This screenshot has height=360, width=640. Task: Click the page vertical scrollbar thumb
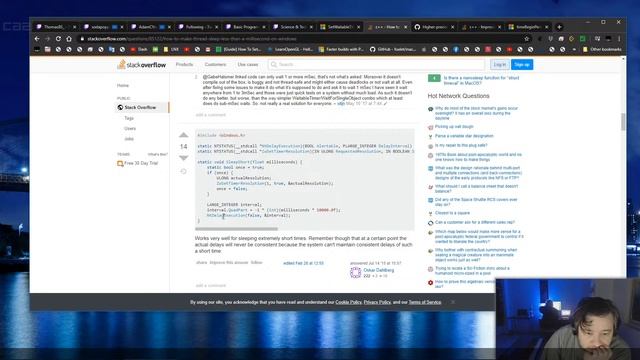(623, 122)
